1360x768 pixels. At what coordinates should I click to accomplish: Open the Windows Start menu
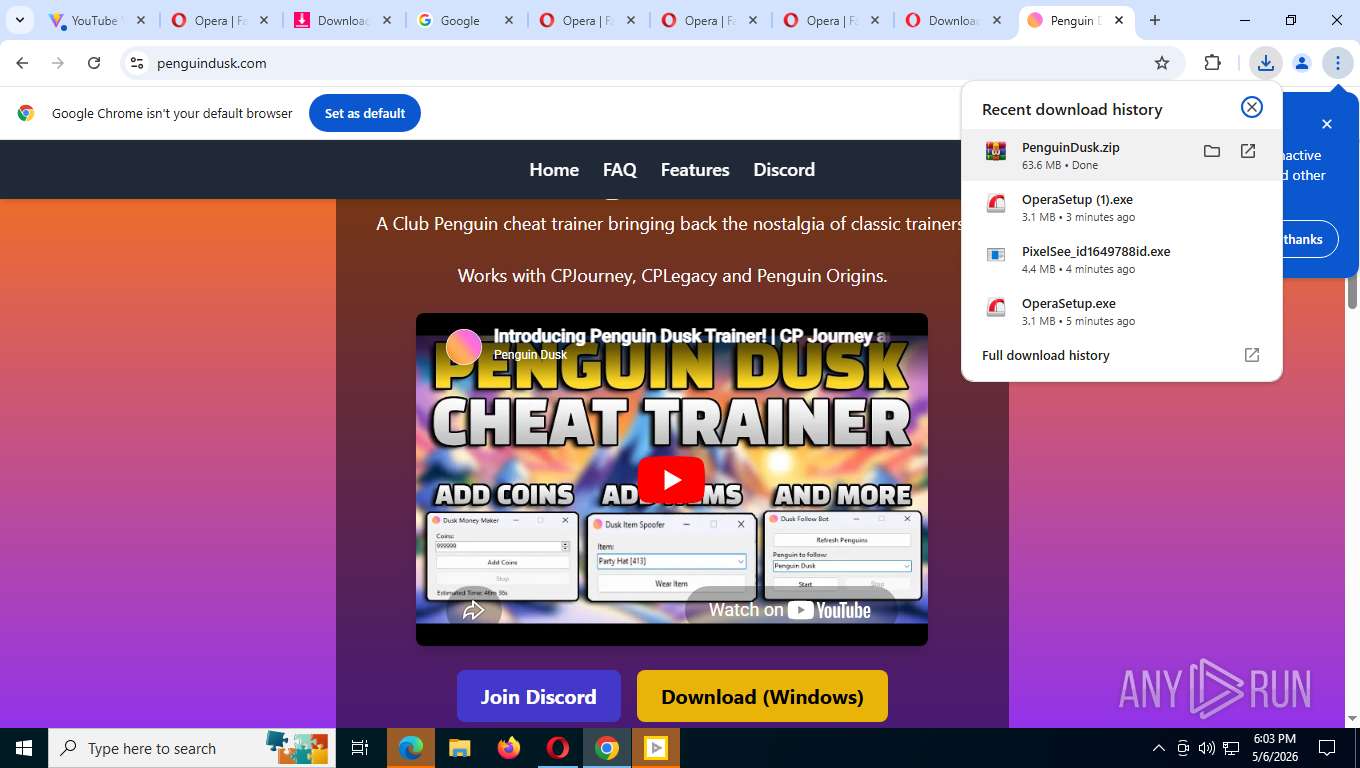tap(23, 748)
